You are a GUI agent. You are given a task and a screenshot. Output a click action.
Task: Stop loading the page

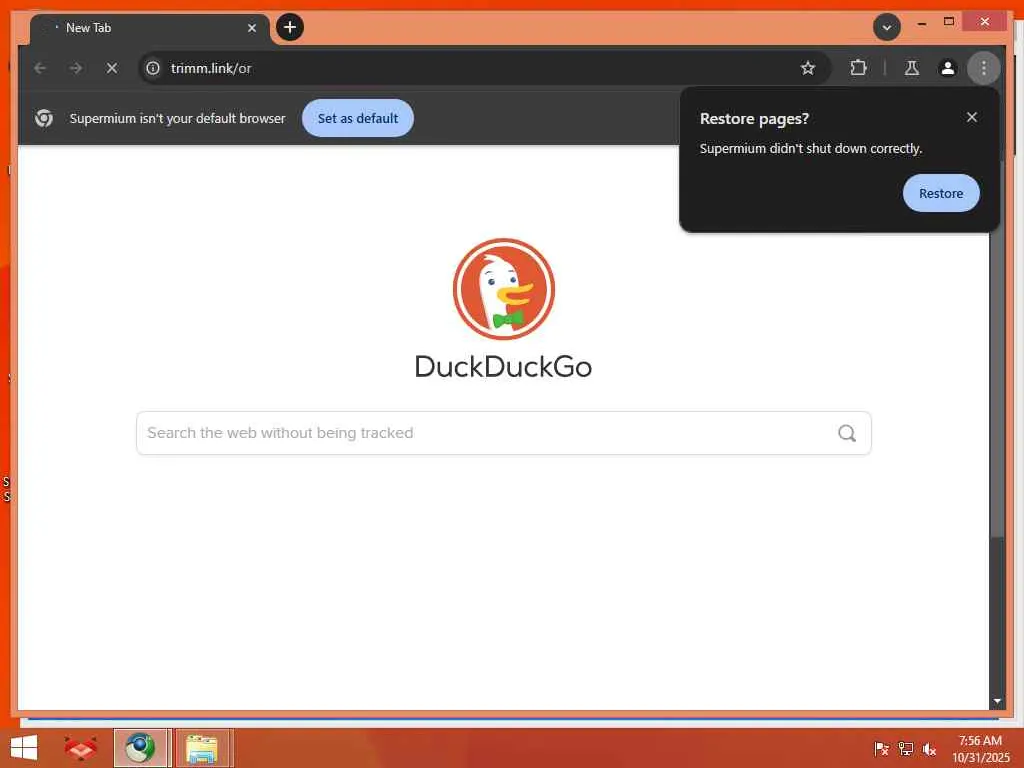pos(112,68)
